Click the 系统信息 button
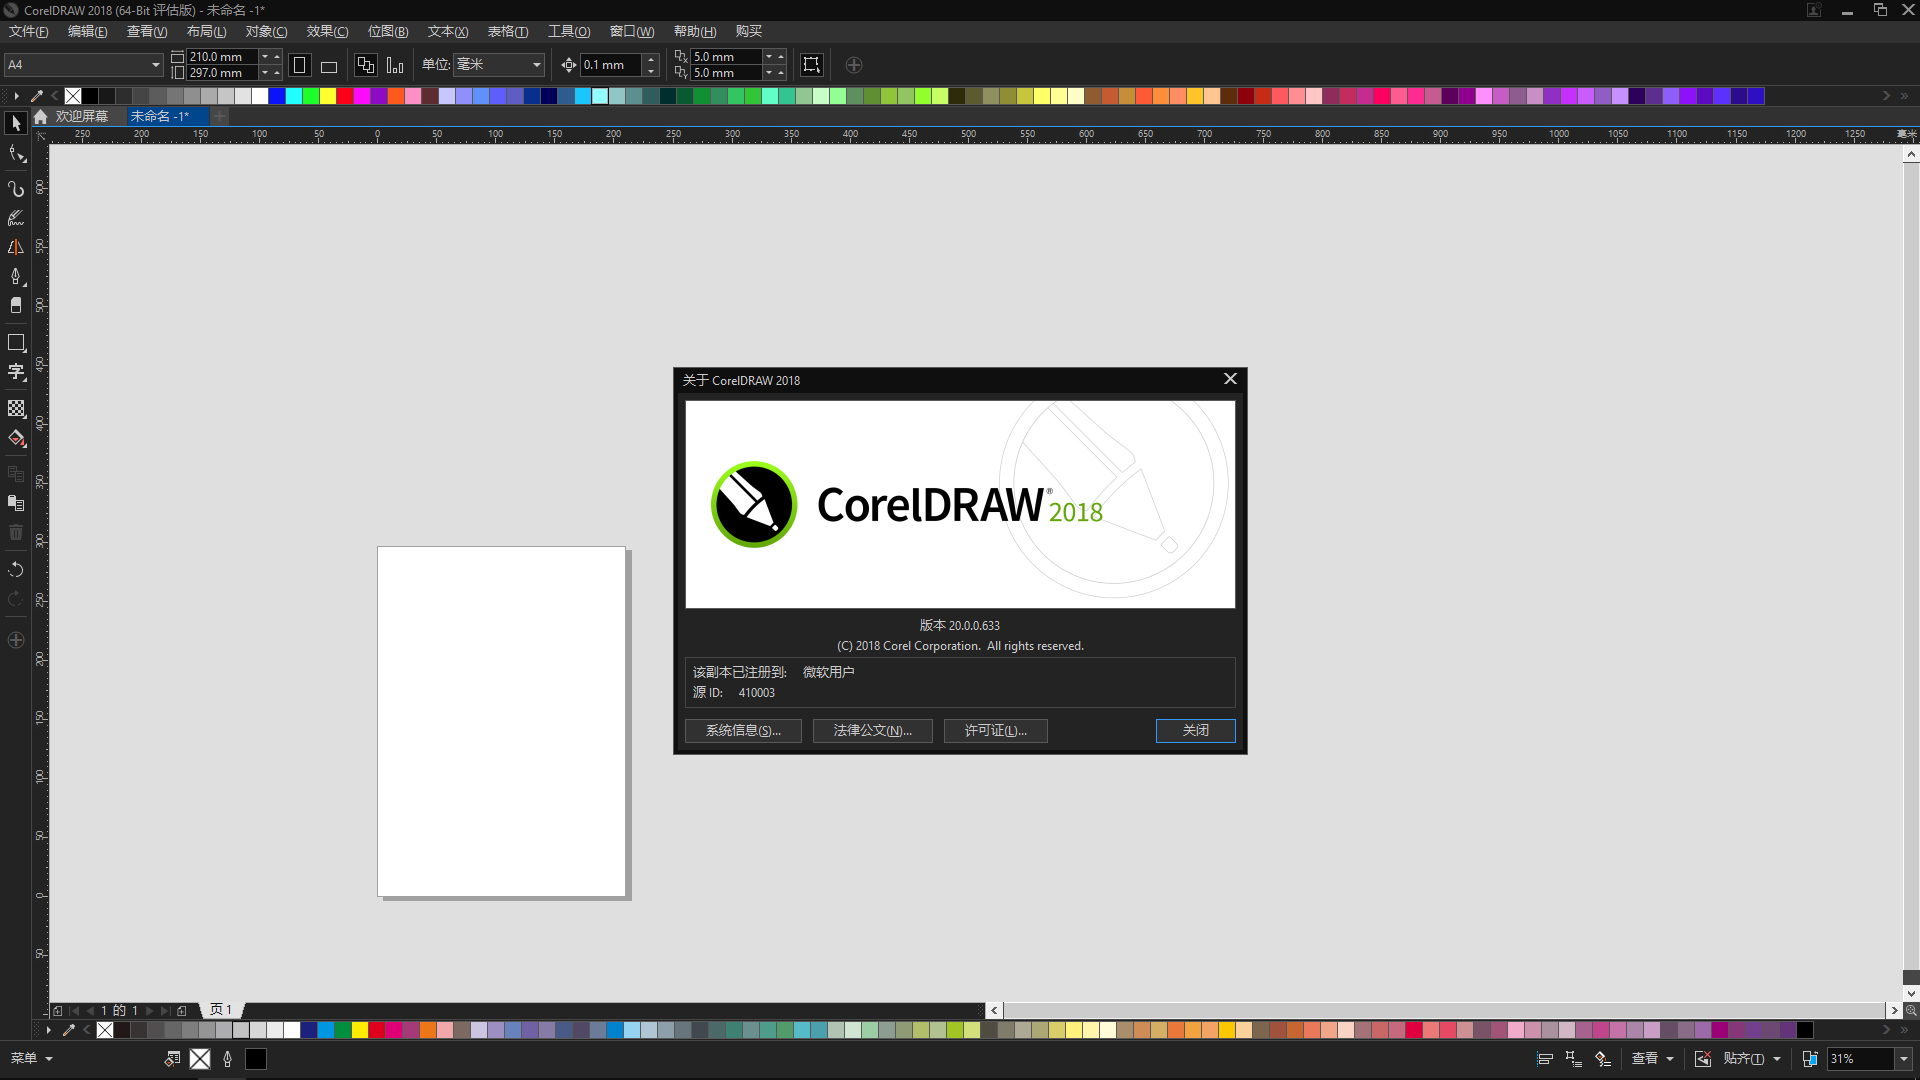1920x1080 pixels. [x=743, y=731]
